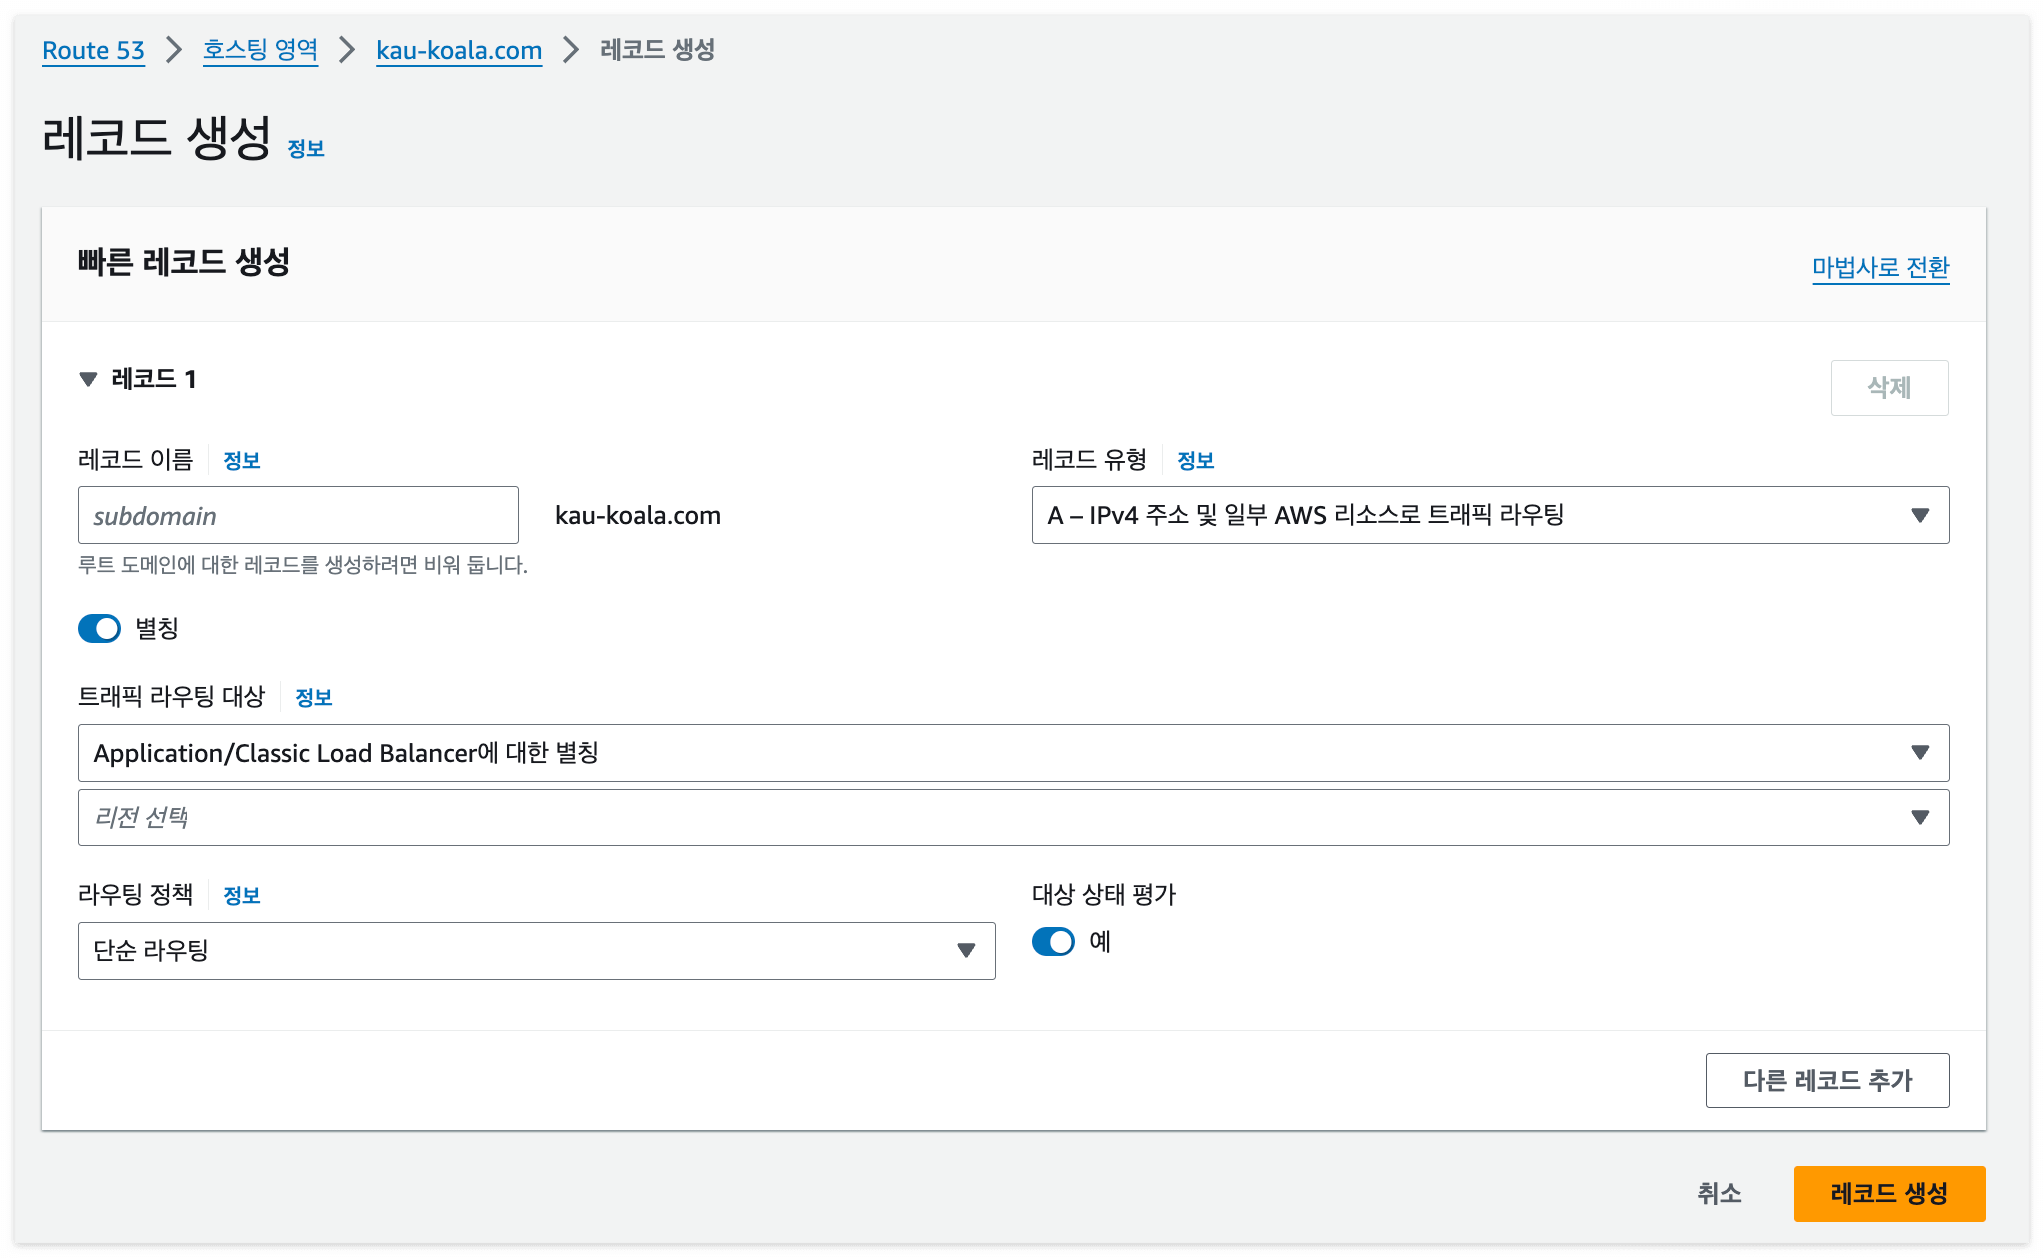Click 정보 link beside 라우팅 정책
This screenshot has height=1258, width=2044.
[x=241, y=895]
